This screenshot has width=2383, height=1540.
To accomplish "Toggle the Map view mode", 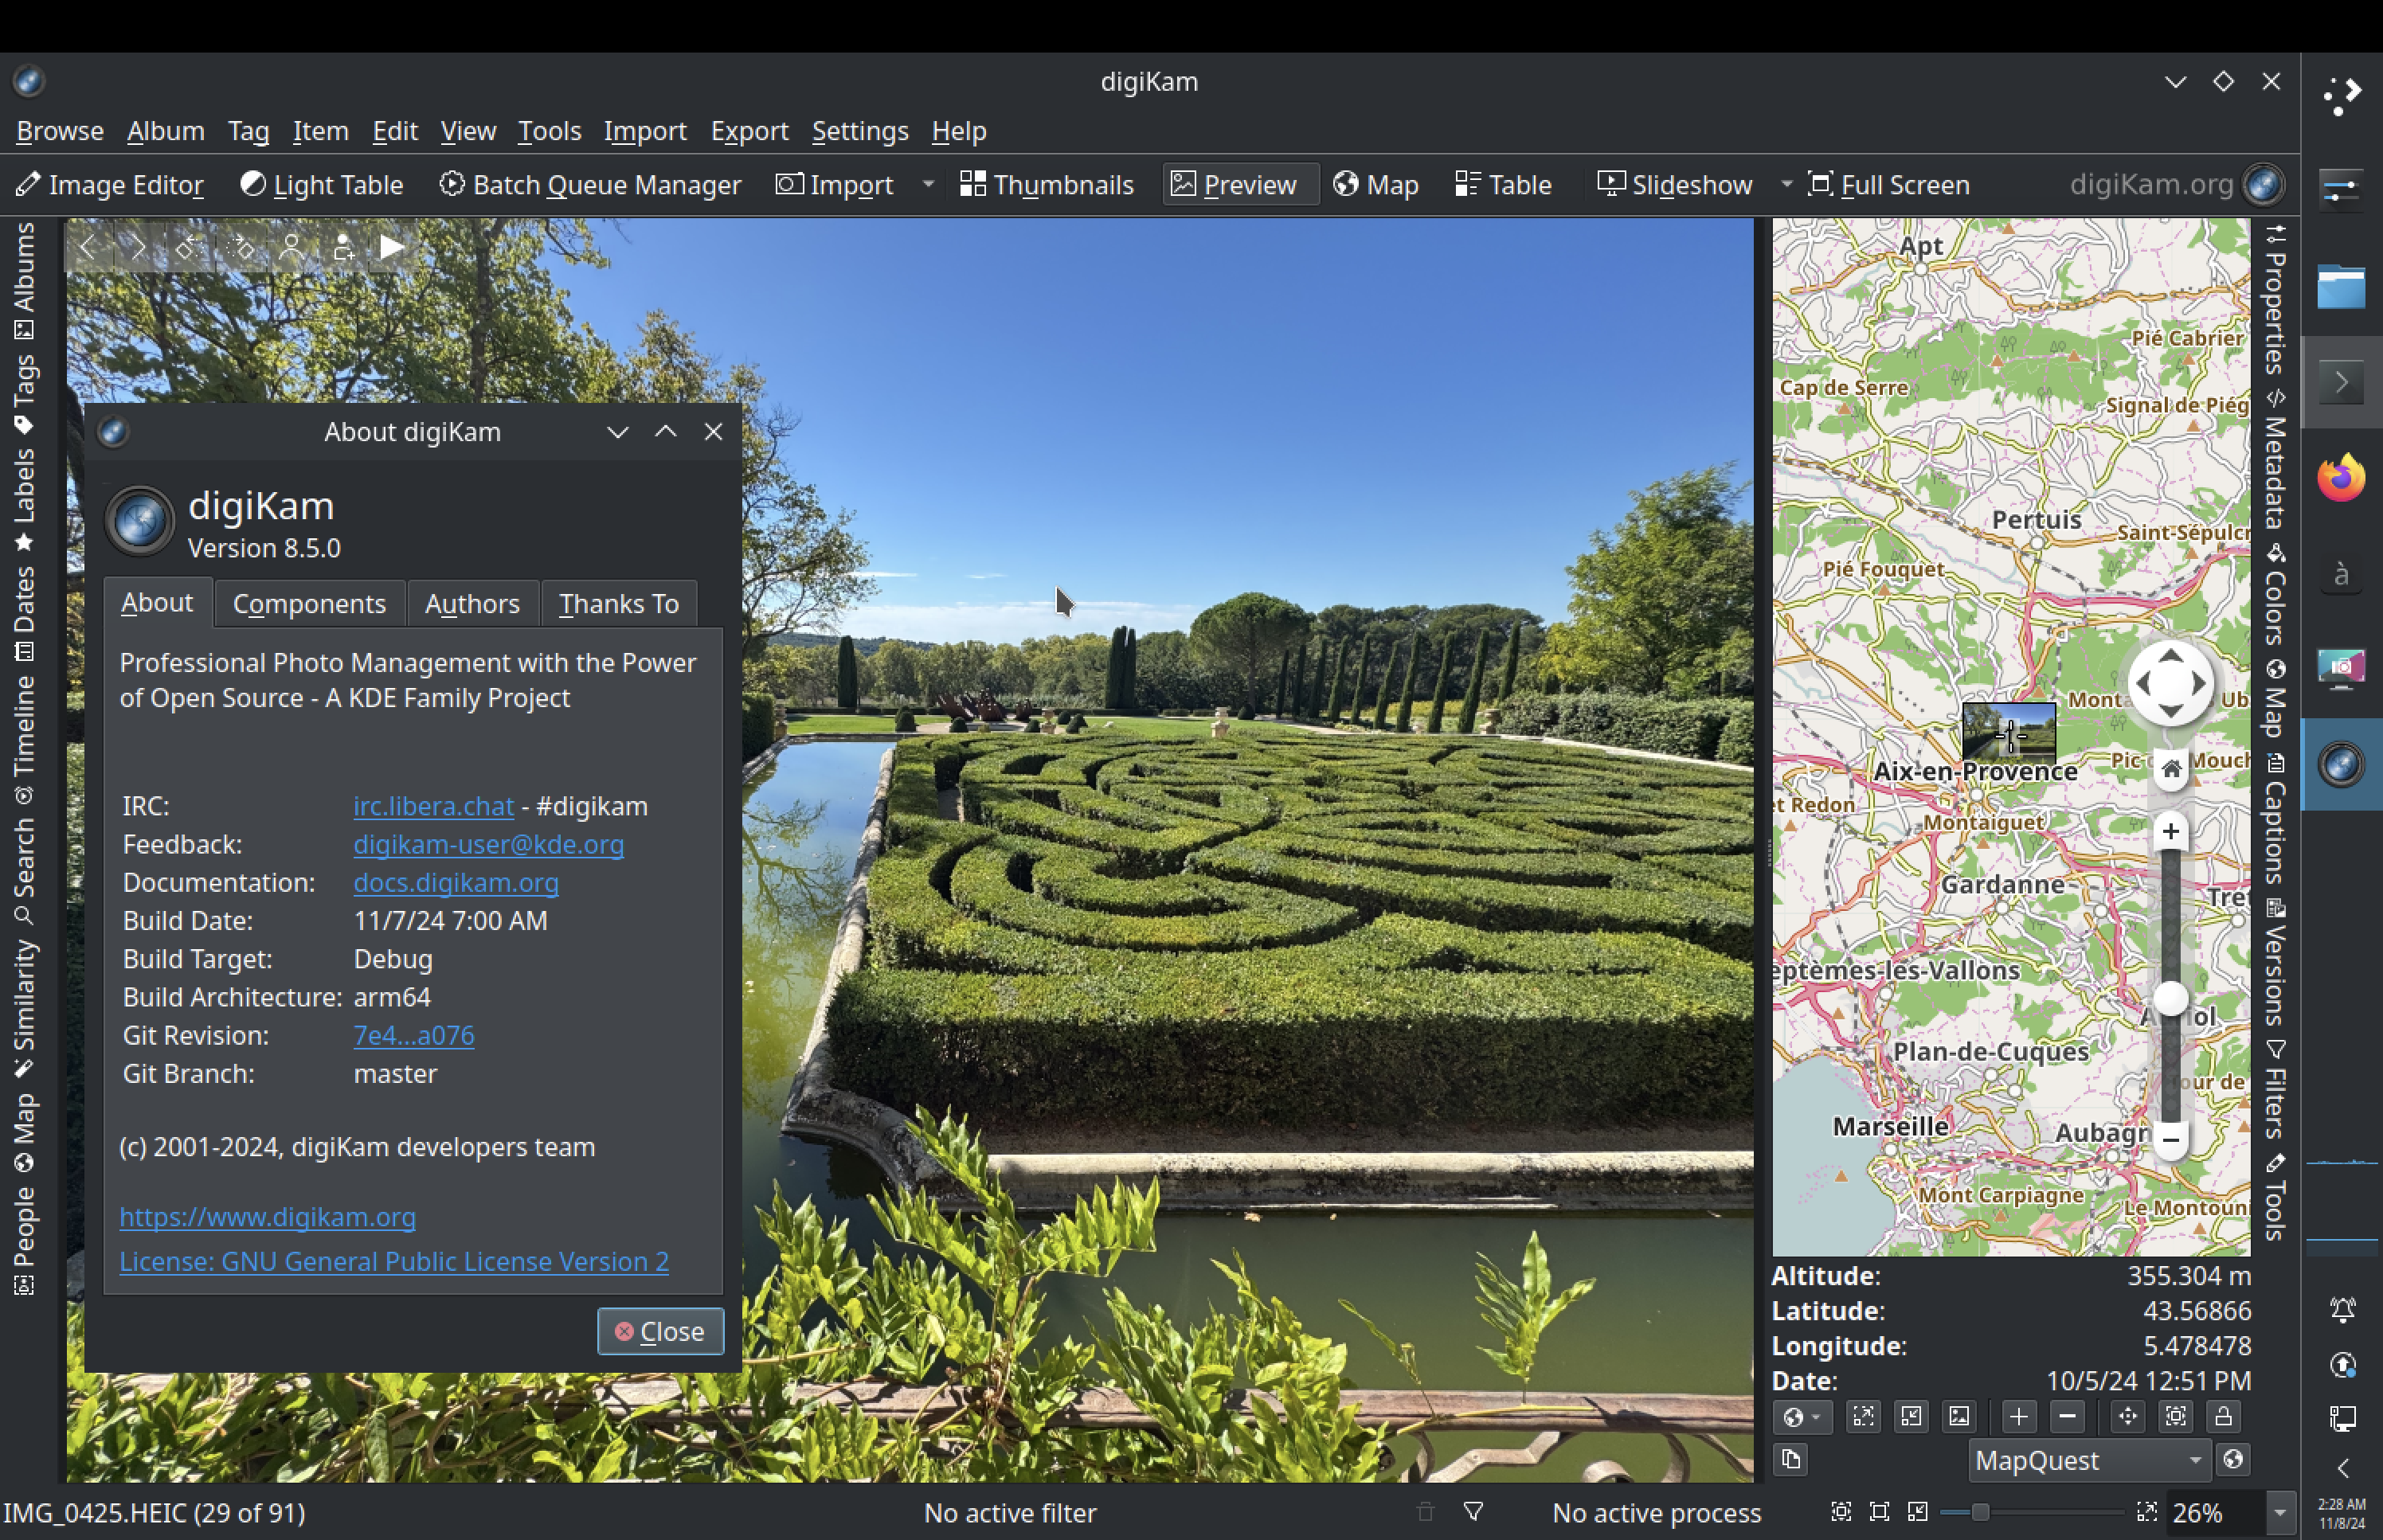I will (1376, 185).
